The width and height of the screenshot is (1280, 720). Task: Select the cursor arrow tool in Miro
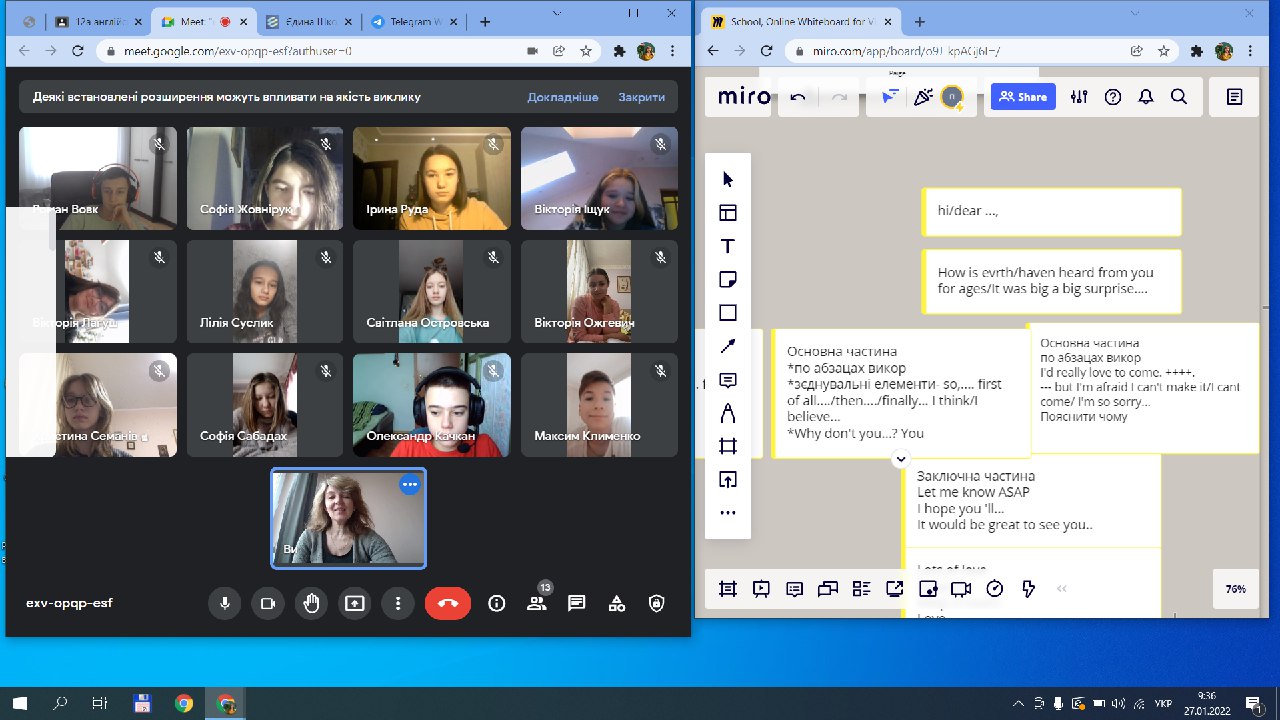(x=728, y=179)
